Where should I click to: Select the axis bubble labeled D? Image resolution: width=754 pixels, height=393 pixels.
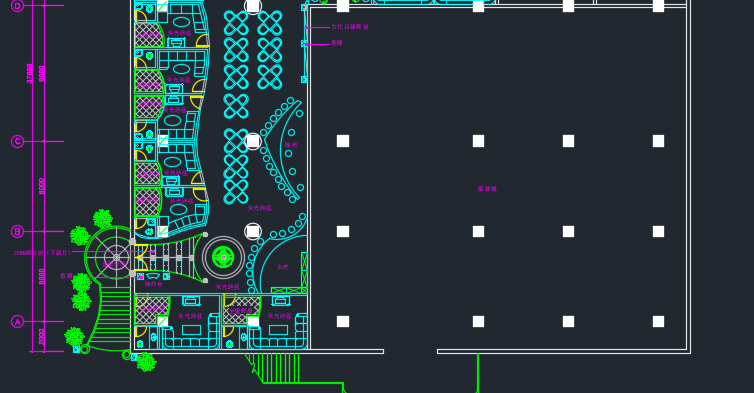(17, 5)
